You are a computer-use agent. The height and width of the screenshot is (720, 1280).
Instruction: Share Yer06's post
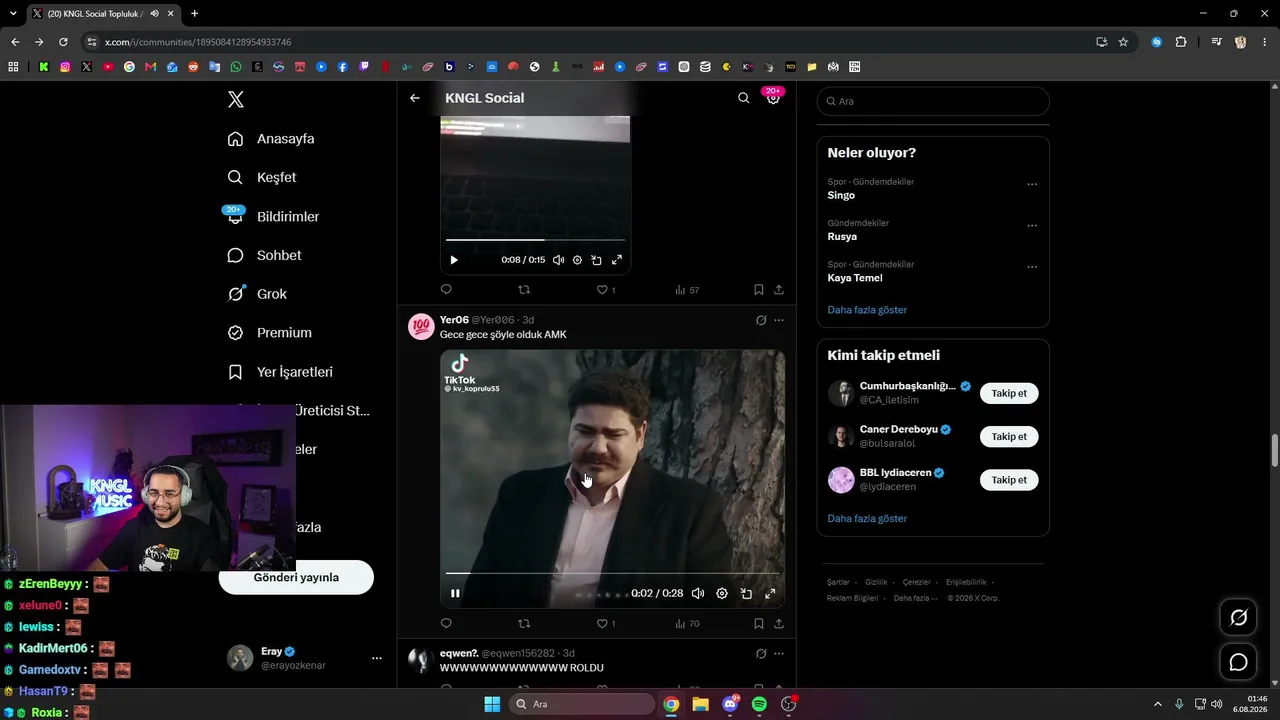click(779, 624)
